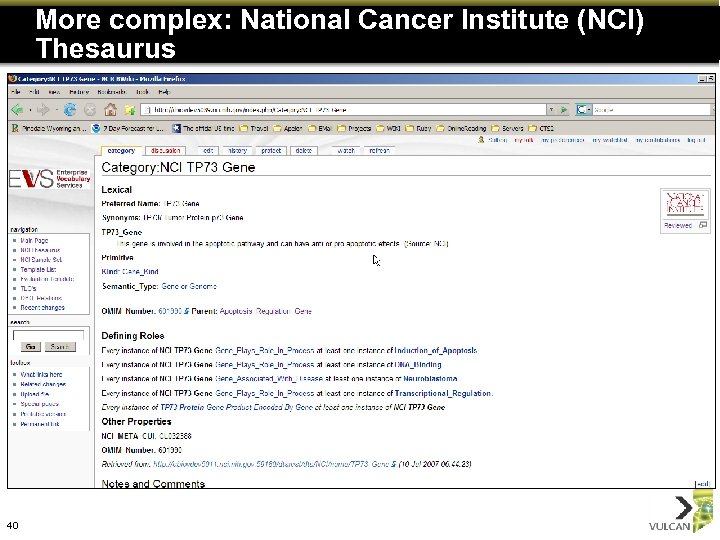Open the Travel bookmarks folder
This screenshot has width=720, height=540.
(x=254, y=128)
